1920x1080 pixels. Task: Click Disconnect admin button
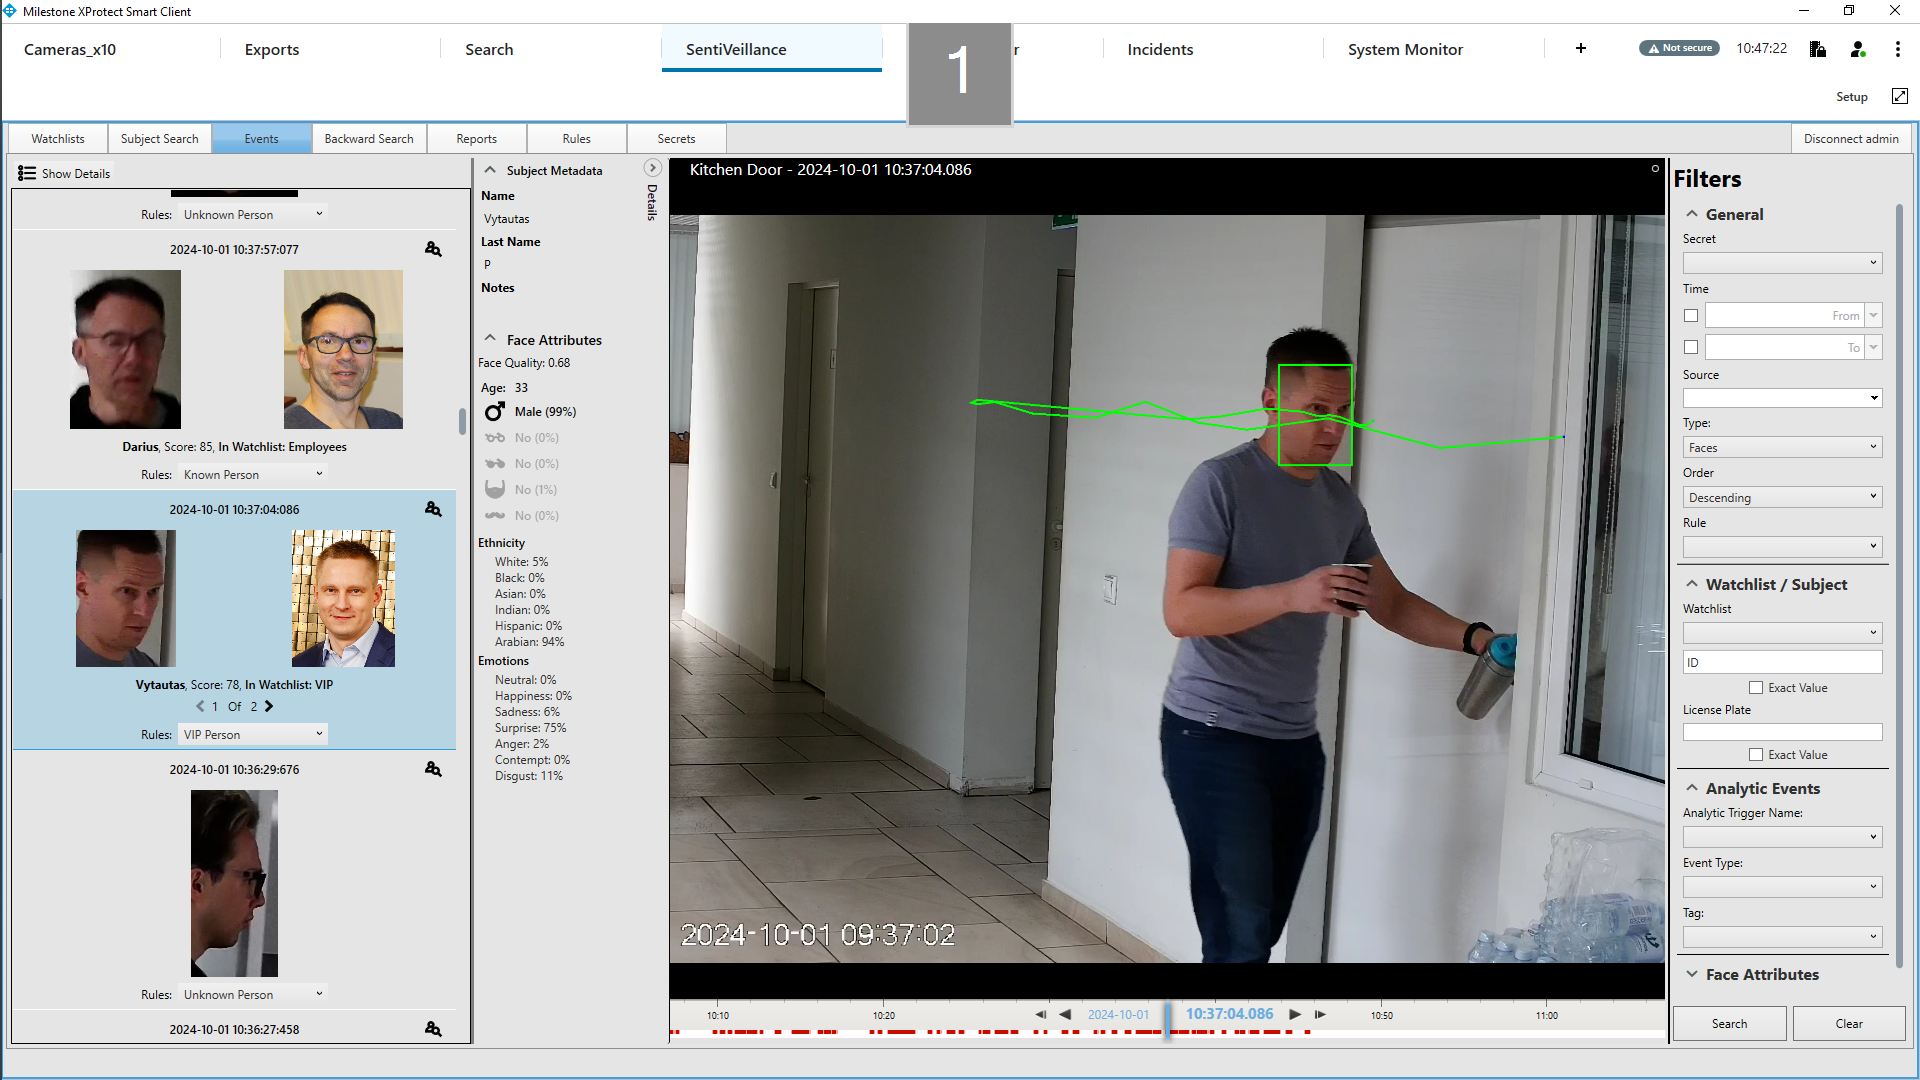pos(1851,139)
